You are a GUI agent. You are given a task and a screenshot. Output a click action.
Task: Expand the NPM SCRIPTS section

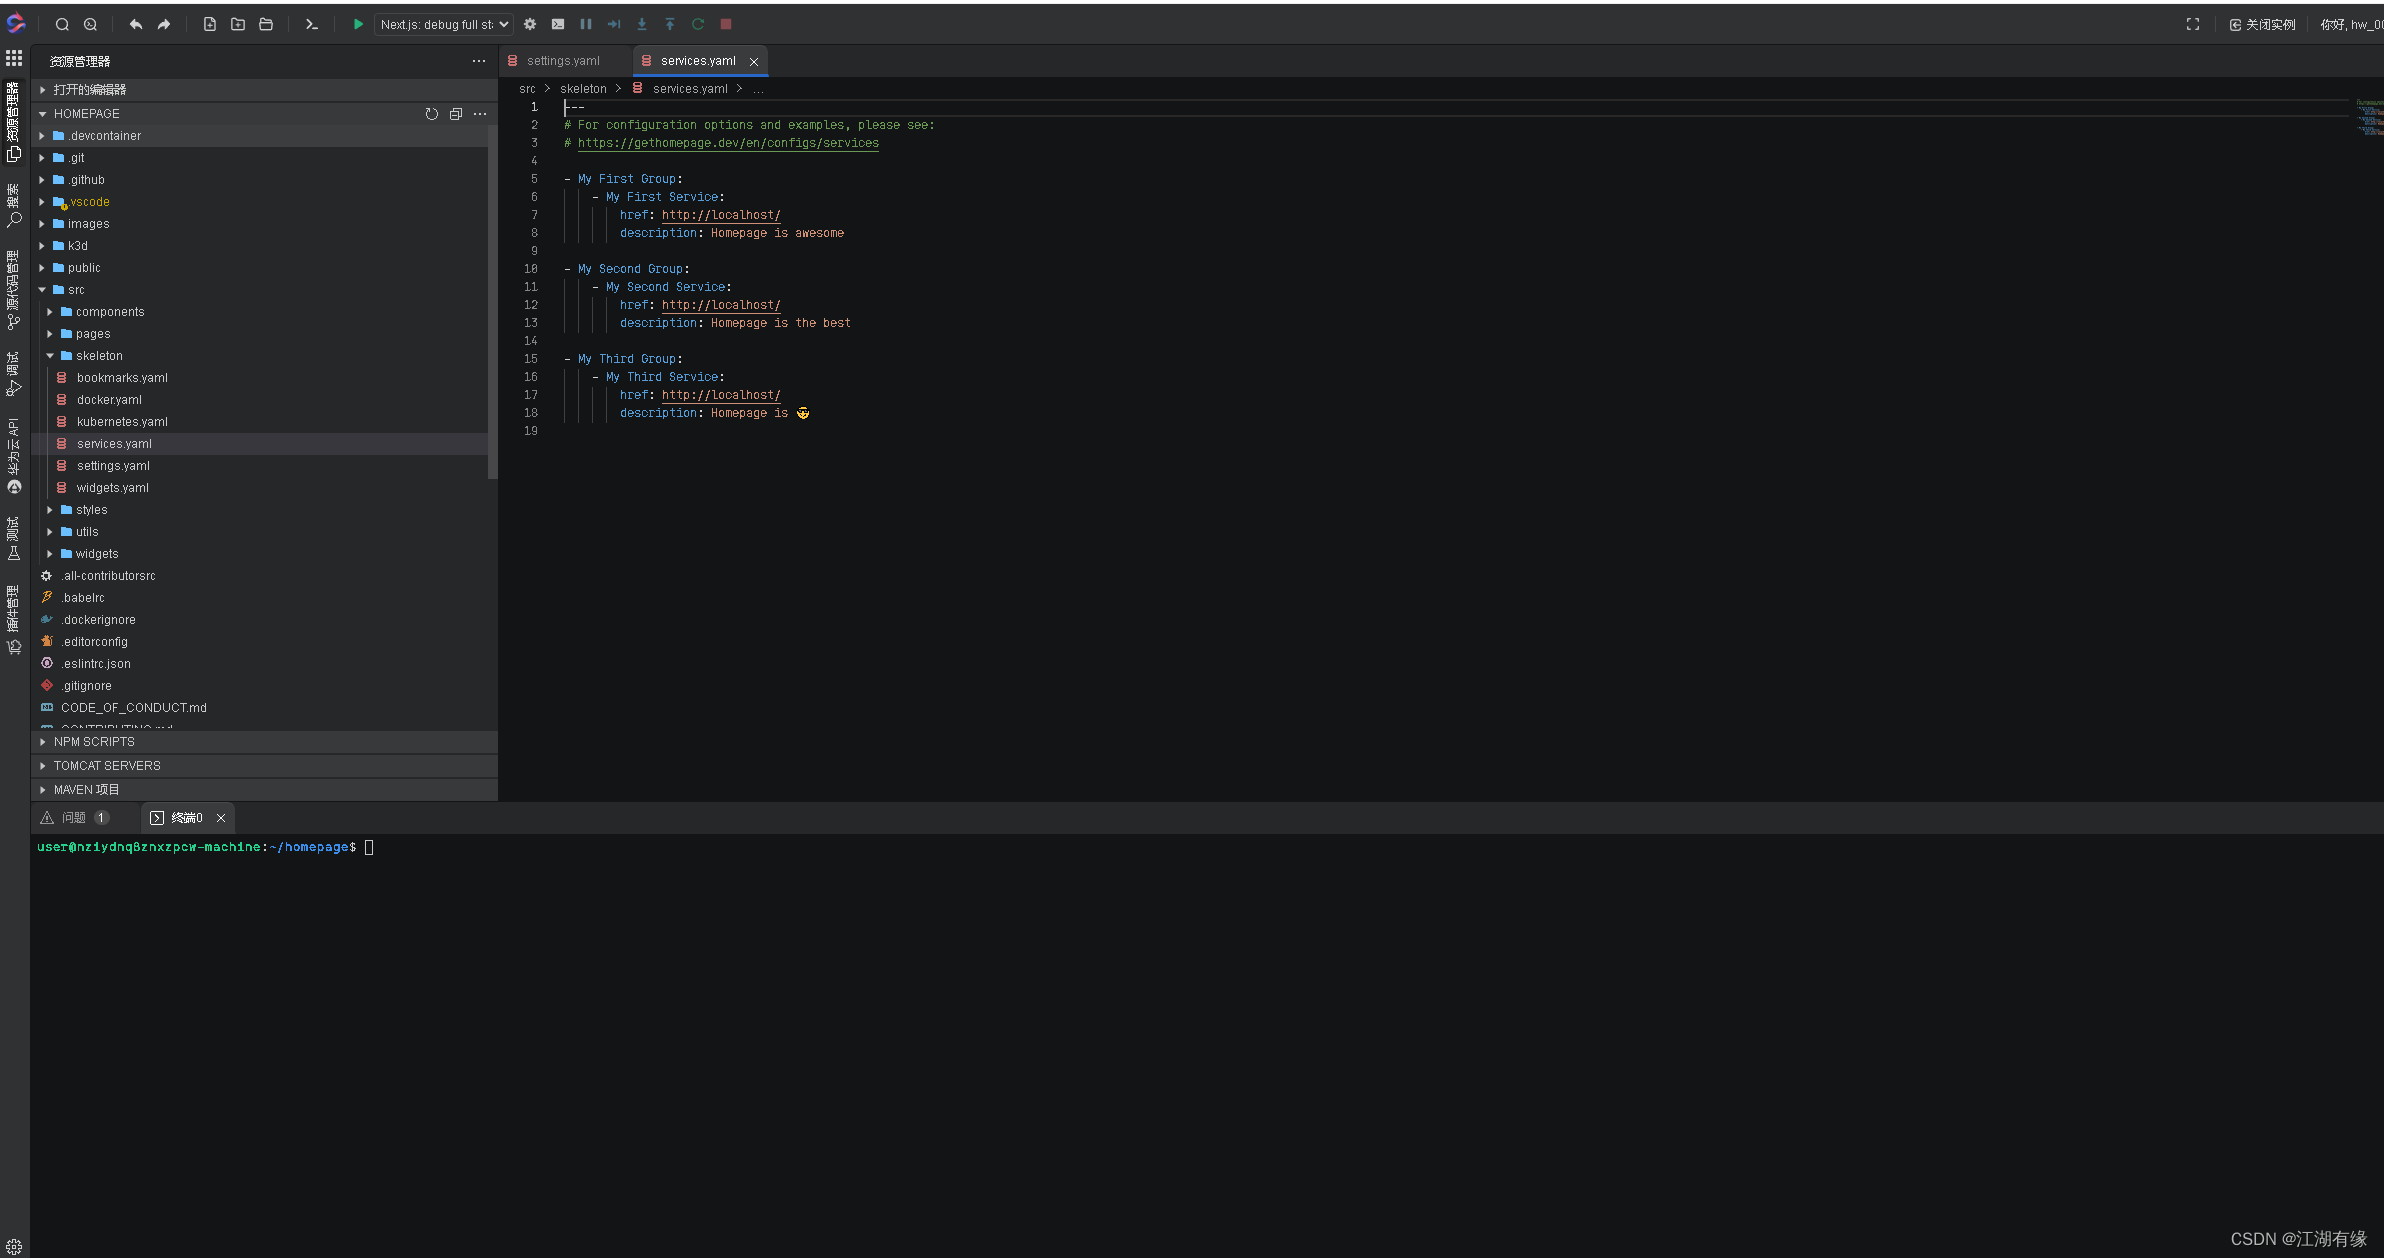pyautogui.click(x=94, y=742)
